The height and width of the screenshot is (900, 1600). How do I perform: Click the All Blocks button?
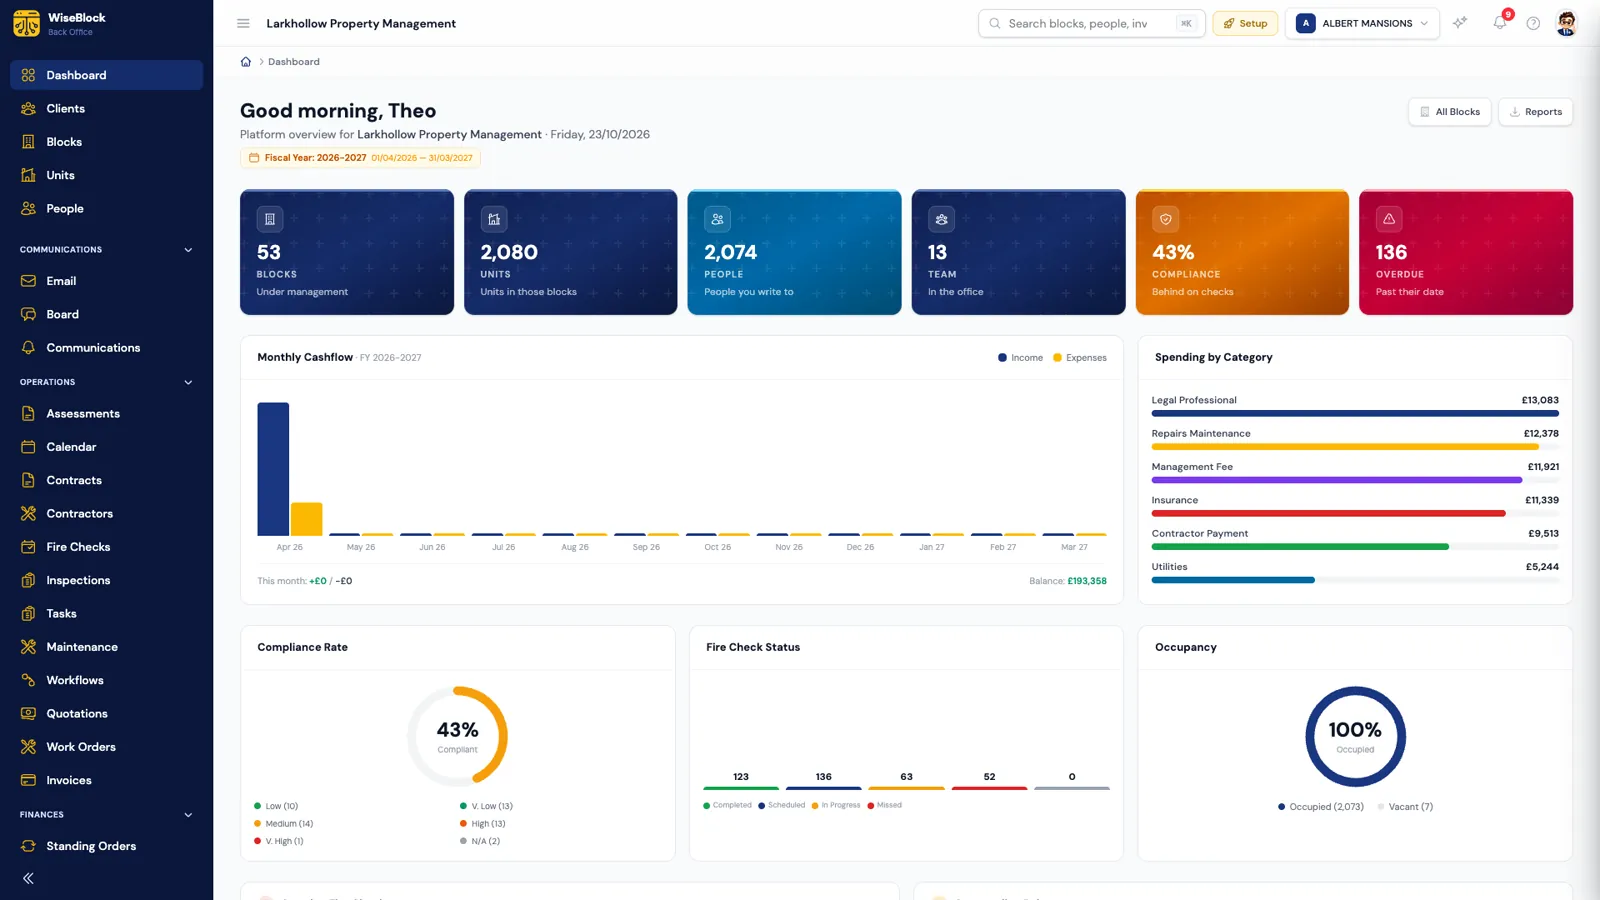(x=1450, y=112)
